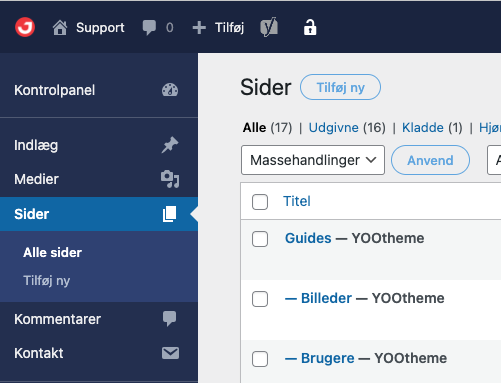Click the Tilføj ny button beside Sider heading
Screen dimensions: 501x383
tap(340, 87)
